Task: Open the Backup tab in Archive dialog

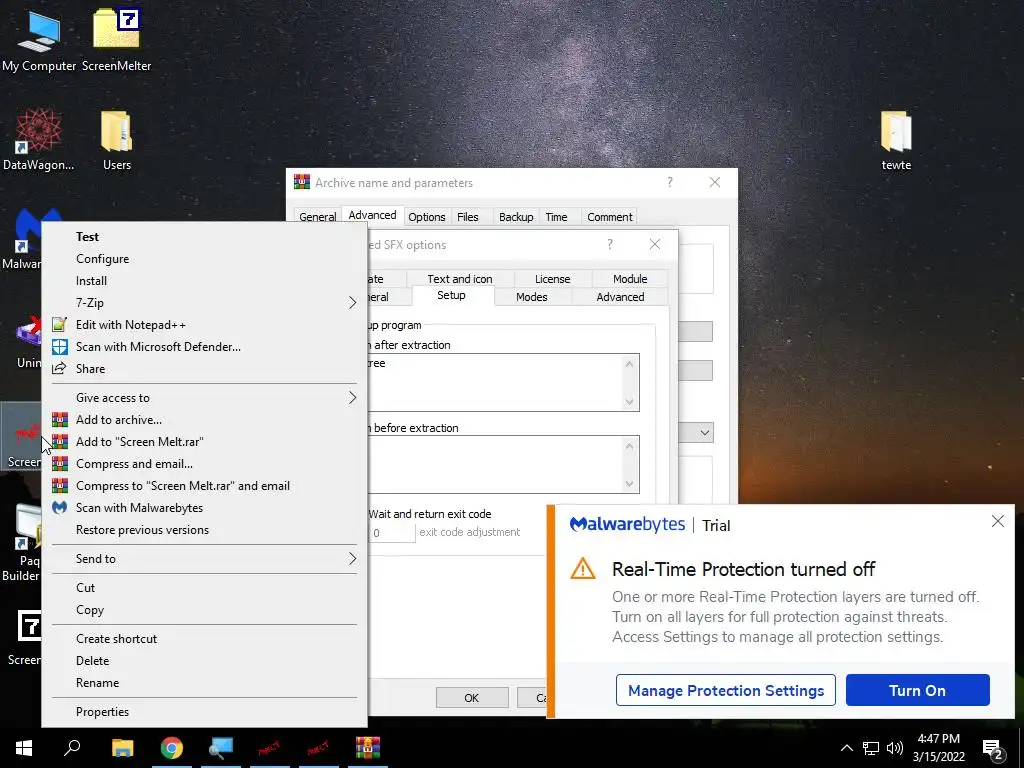Action: [516, 217]
